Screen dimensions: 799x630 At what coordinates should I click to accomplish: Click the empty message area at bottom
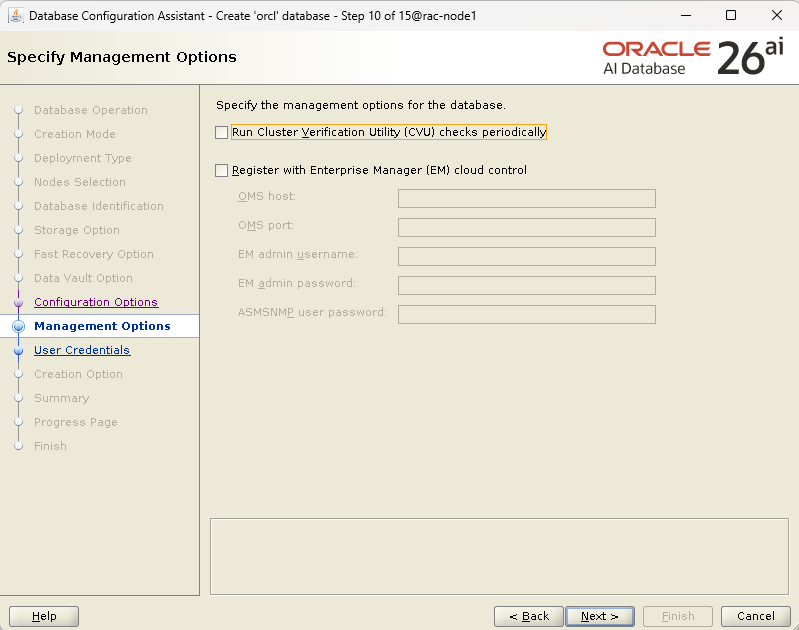[499, 557]
